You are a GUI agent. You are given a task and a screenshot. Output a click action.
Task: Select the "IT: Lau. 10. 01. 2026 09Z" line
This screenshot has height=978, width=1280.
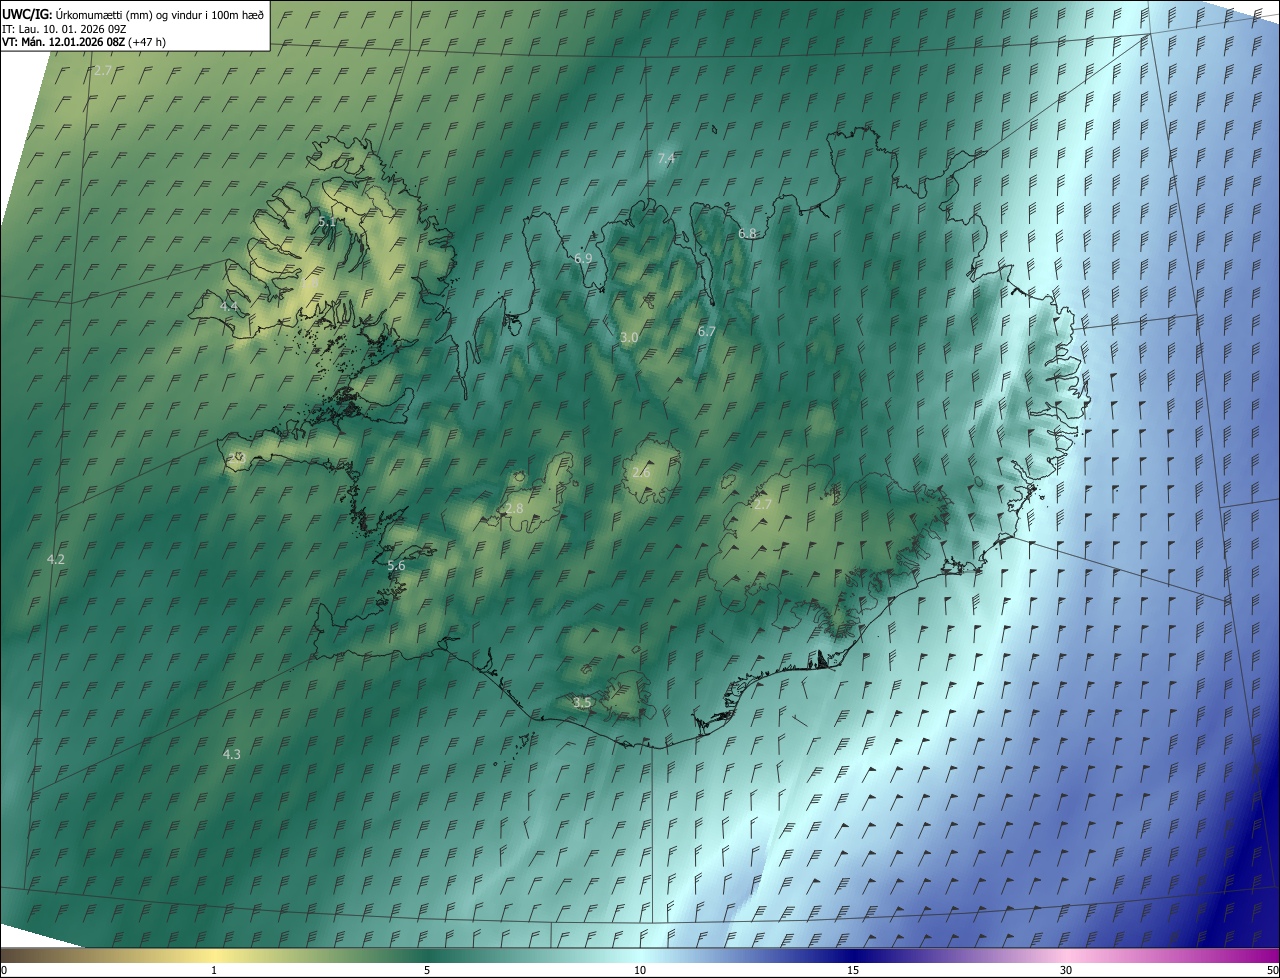click(64, 29)
